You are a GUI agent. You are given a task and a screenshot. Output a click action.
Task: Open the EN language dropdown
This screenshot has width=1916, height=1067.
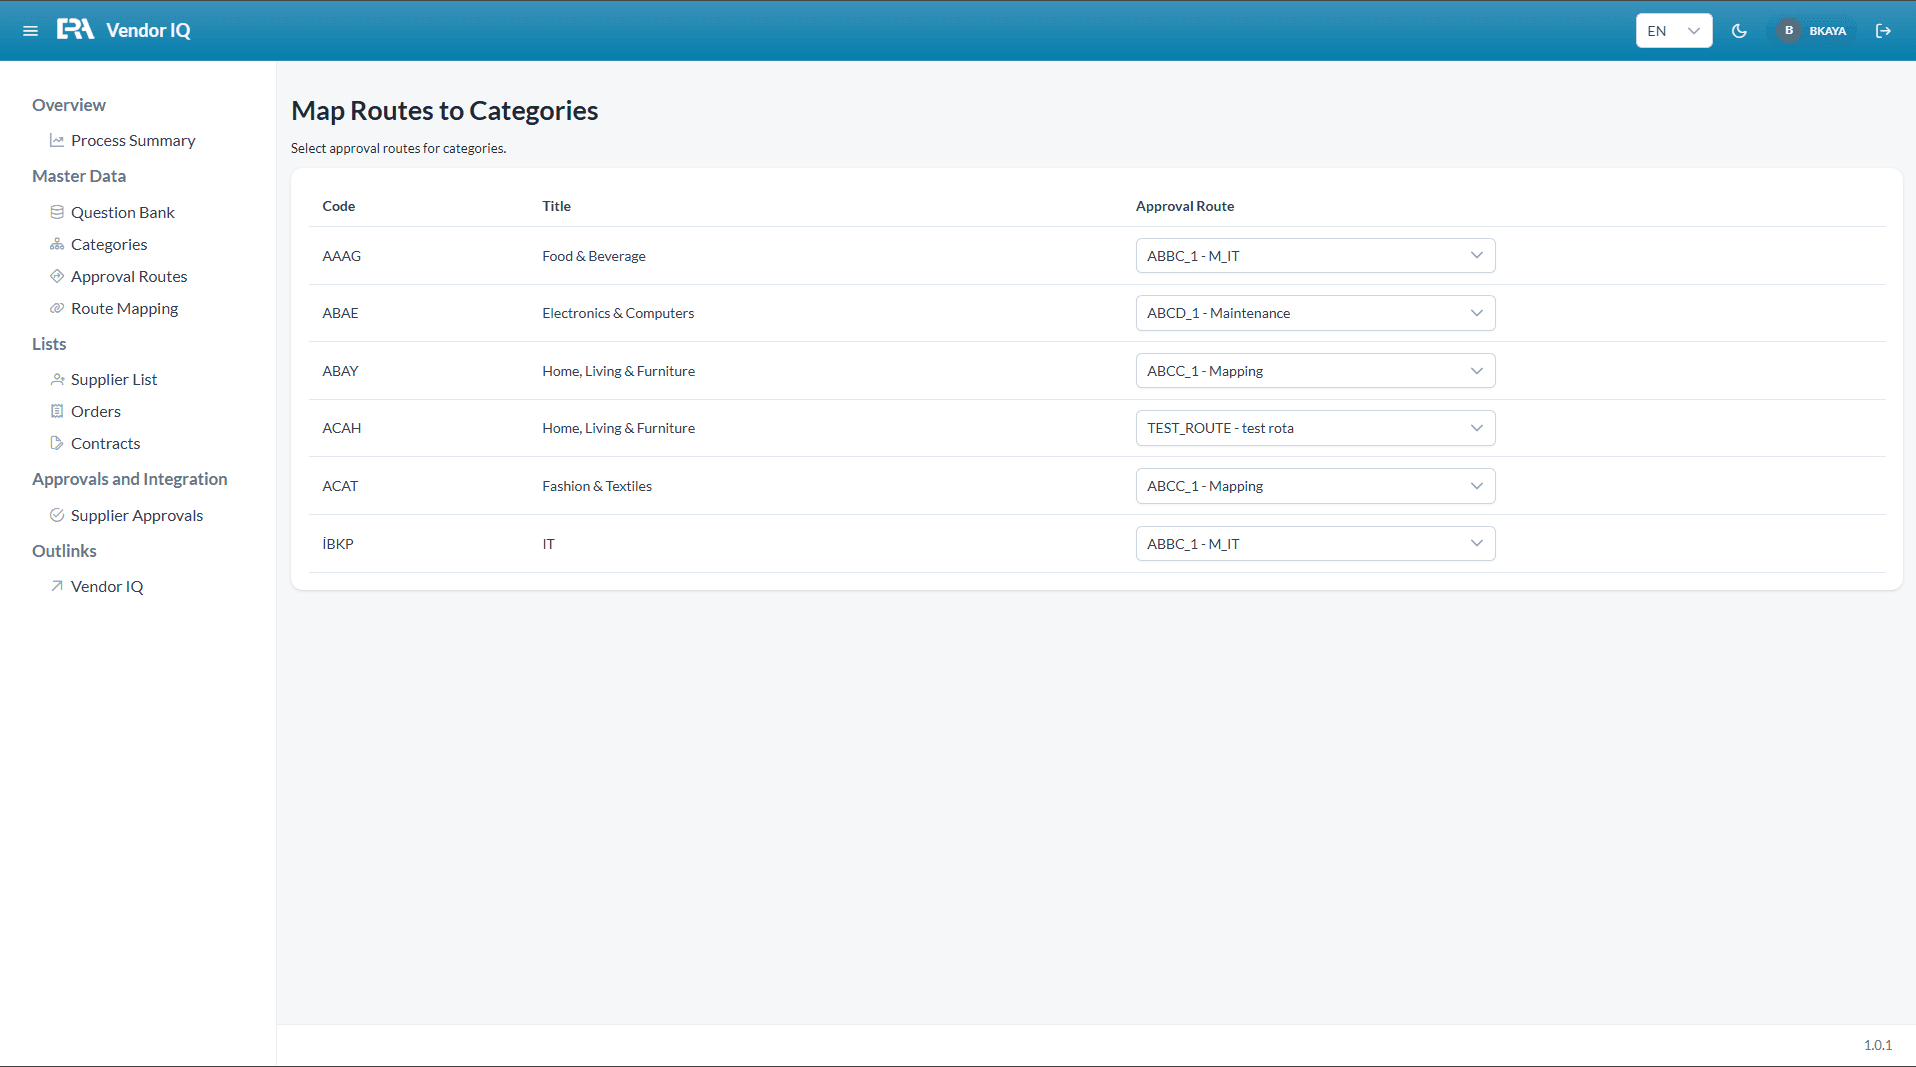tap(1674, 31)
